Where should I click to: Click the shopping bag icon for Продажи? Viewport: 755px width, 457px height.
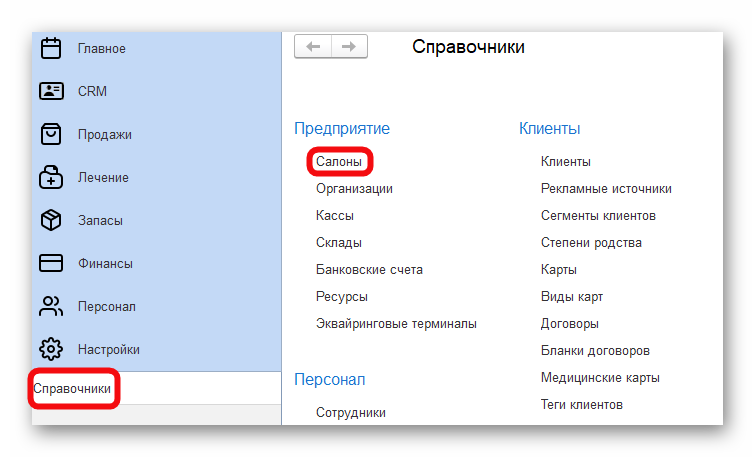[51, 134]
